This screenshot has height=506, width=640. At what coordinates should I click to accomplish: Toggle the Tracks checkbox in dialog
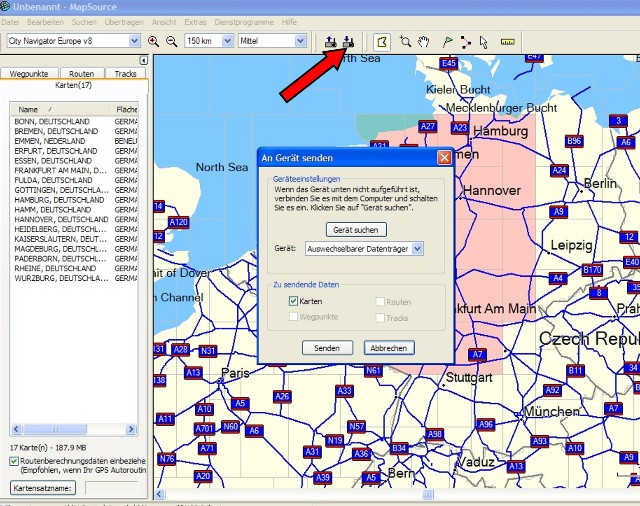[380, 317]
